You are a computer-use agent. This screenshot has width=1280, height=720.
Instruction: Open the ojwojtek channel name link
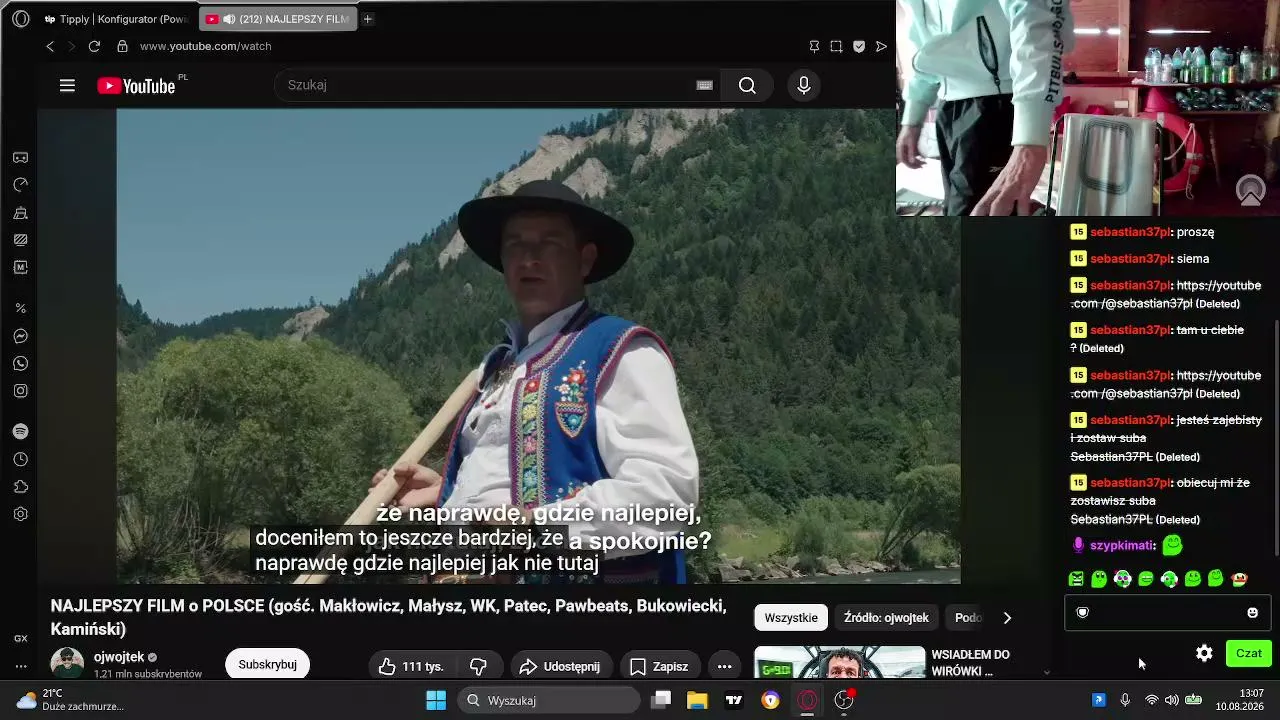pyautogui.click(x=119, y=657)
